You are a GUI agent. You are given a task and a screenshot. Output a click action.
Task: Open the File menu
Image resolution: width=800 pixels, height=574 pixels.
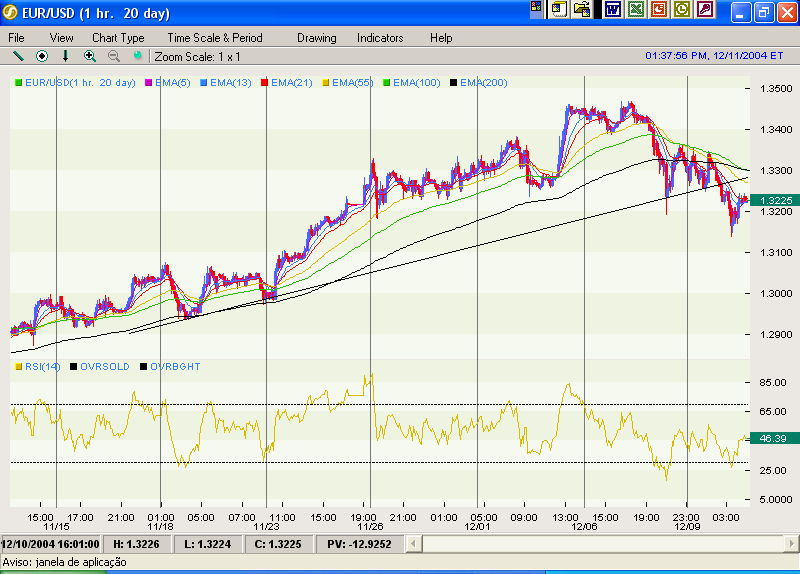coord(17,38)
